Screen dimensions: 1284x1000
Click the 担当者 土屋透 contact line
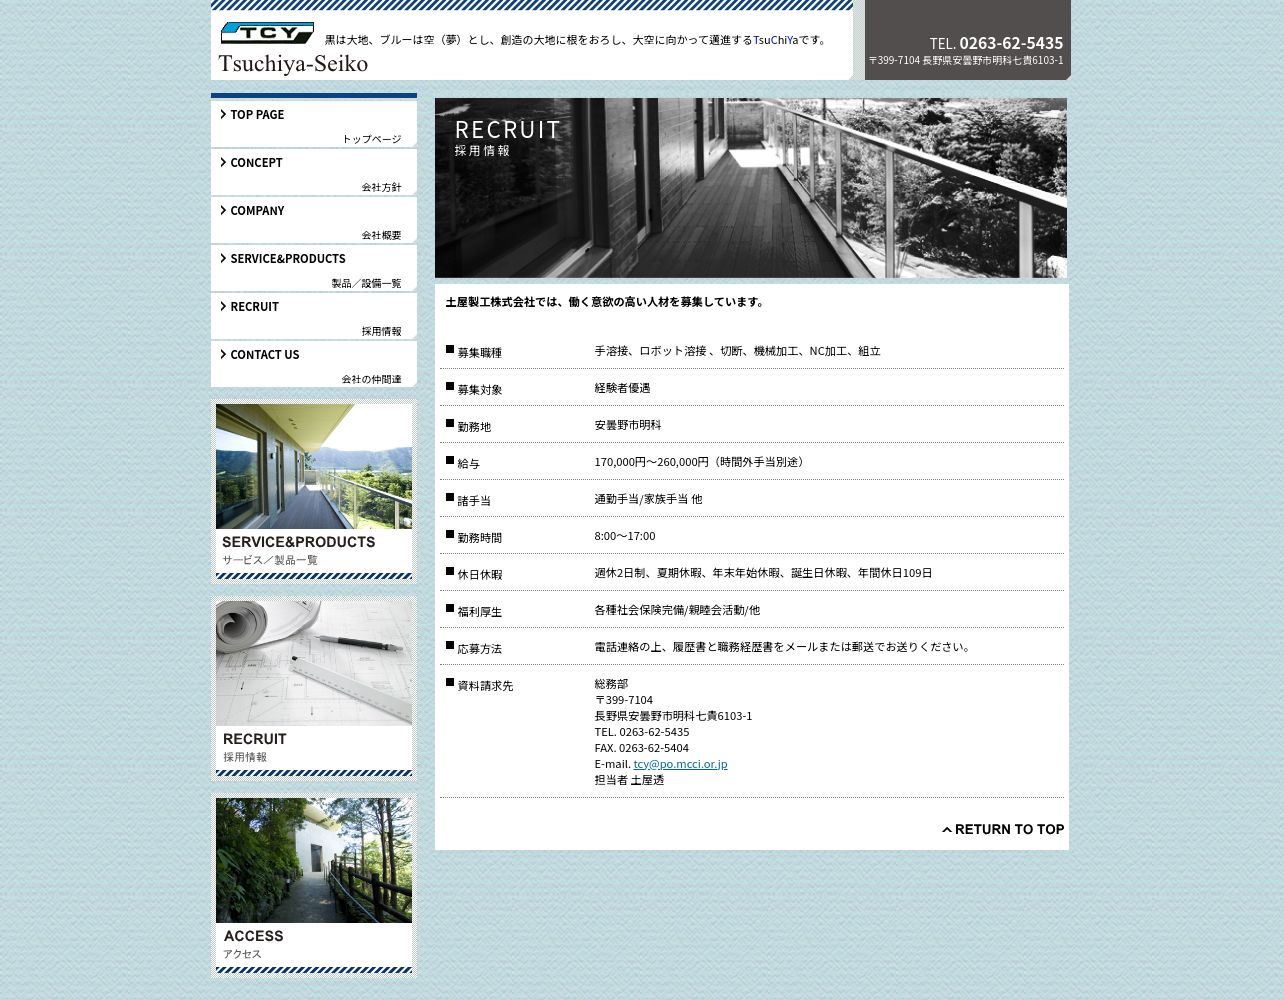pos(629,780)
